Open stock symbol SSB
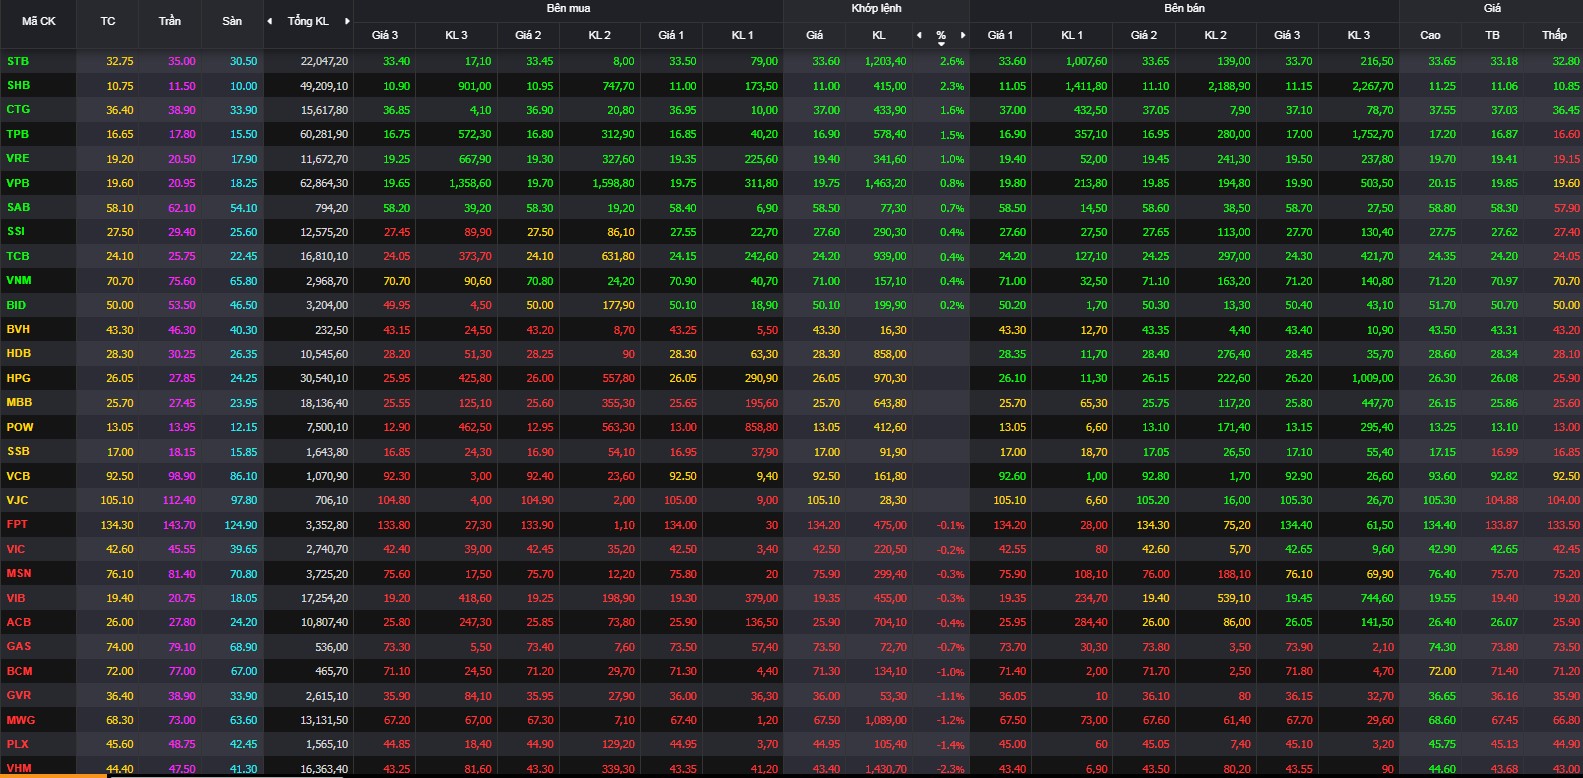The width and height of the screenshot is (1583, 778). click(18, 451)
